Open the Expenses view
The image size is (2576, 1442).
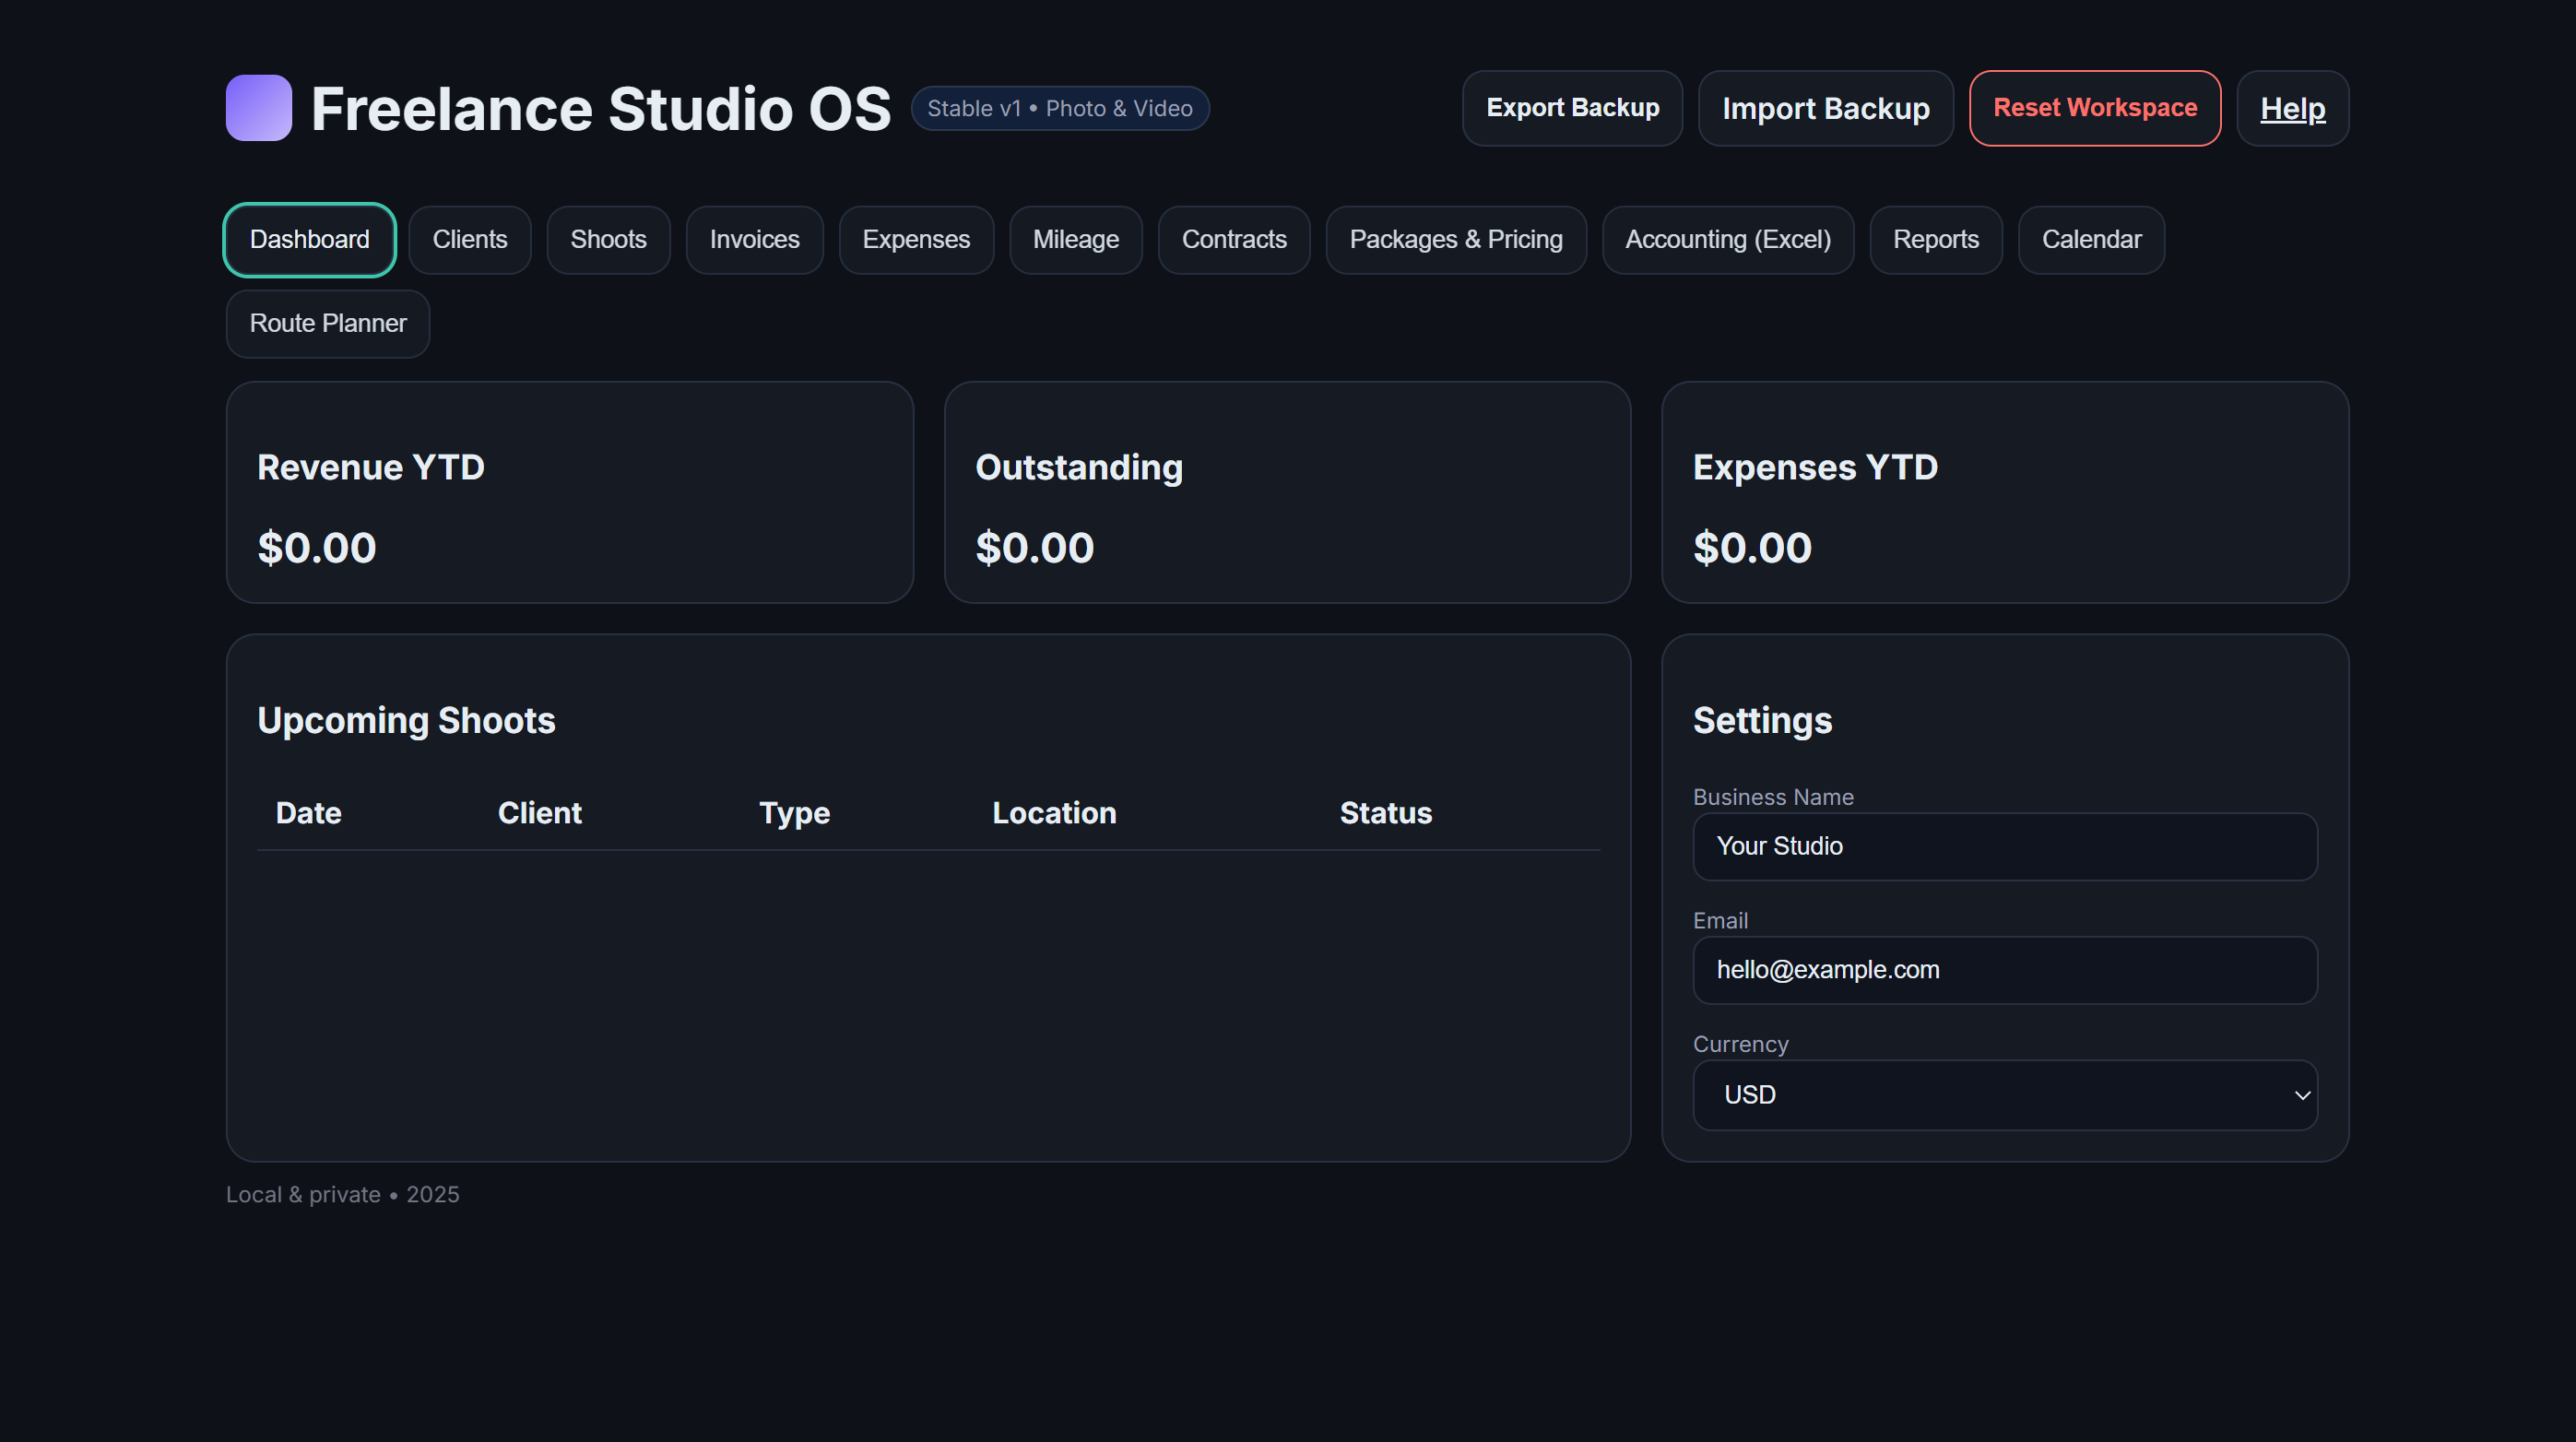(x=916, y=240)
